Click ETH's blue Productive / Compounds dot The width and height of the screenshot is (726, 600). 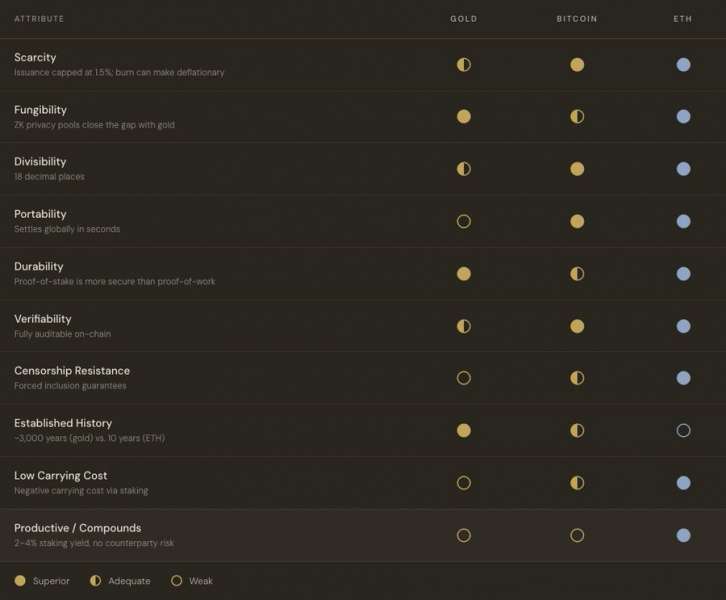(683, 536)
